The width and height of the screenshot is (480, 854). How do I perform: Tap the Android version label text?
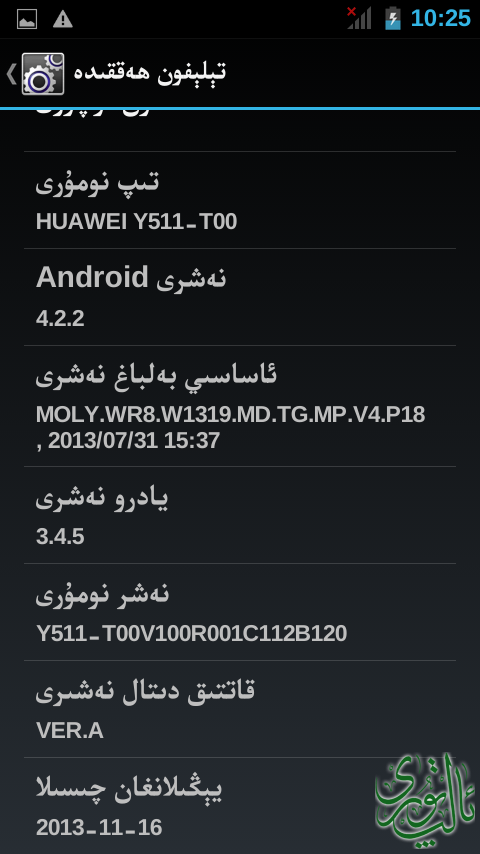pyautogui.click(x=131, y=278)
